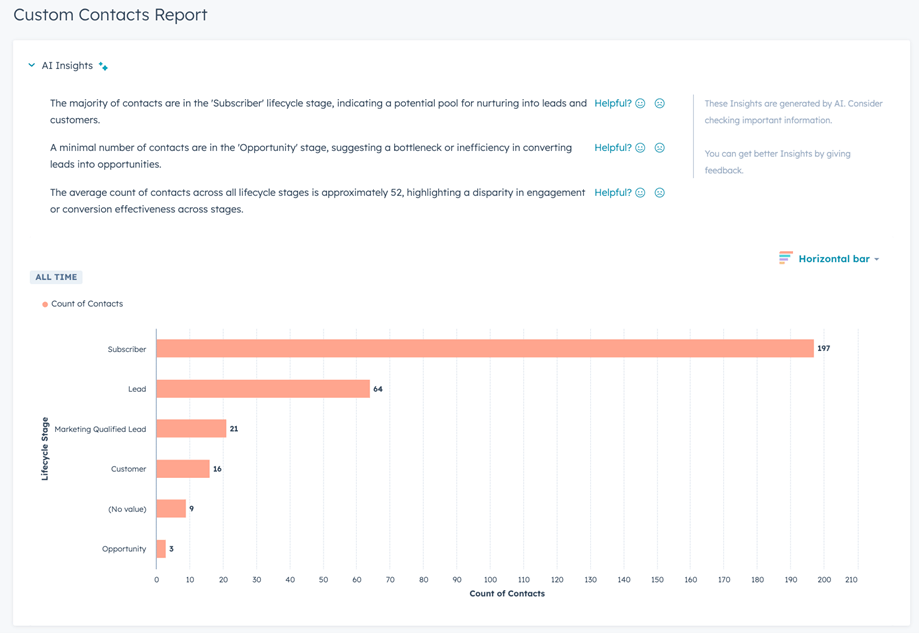This screenshot has height=633, width=919.
Task: Click the horizontal bar chart type icon
Action: coord(785,258)
